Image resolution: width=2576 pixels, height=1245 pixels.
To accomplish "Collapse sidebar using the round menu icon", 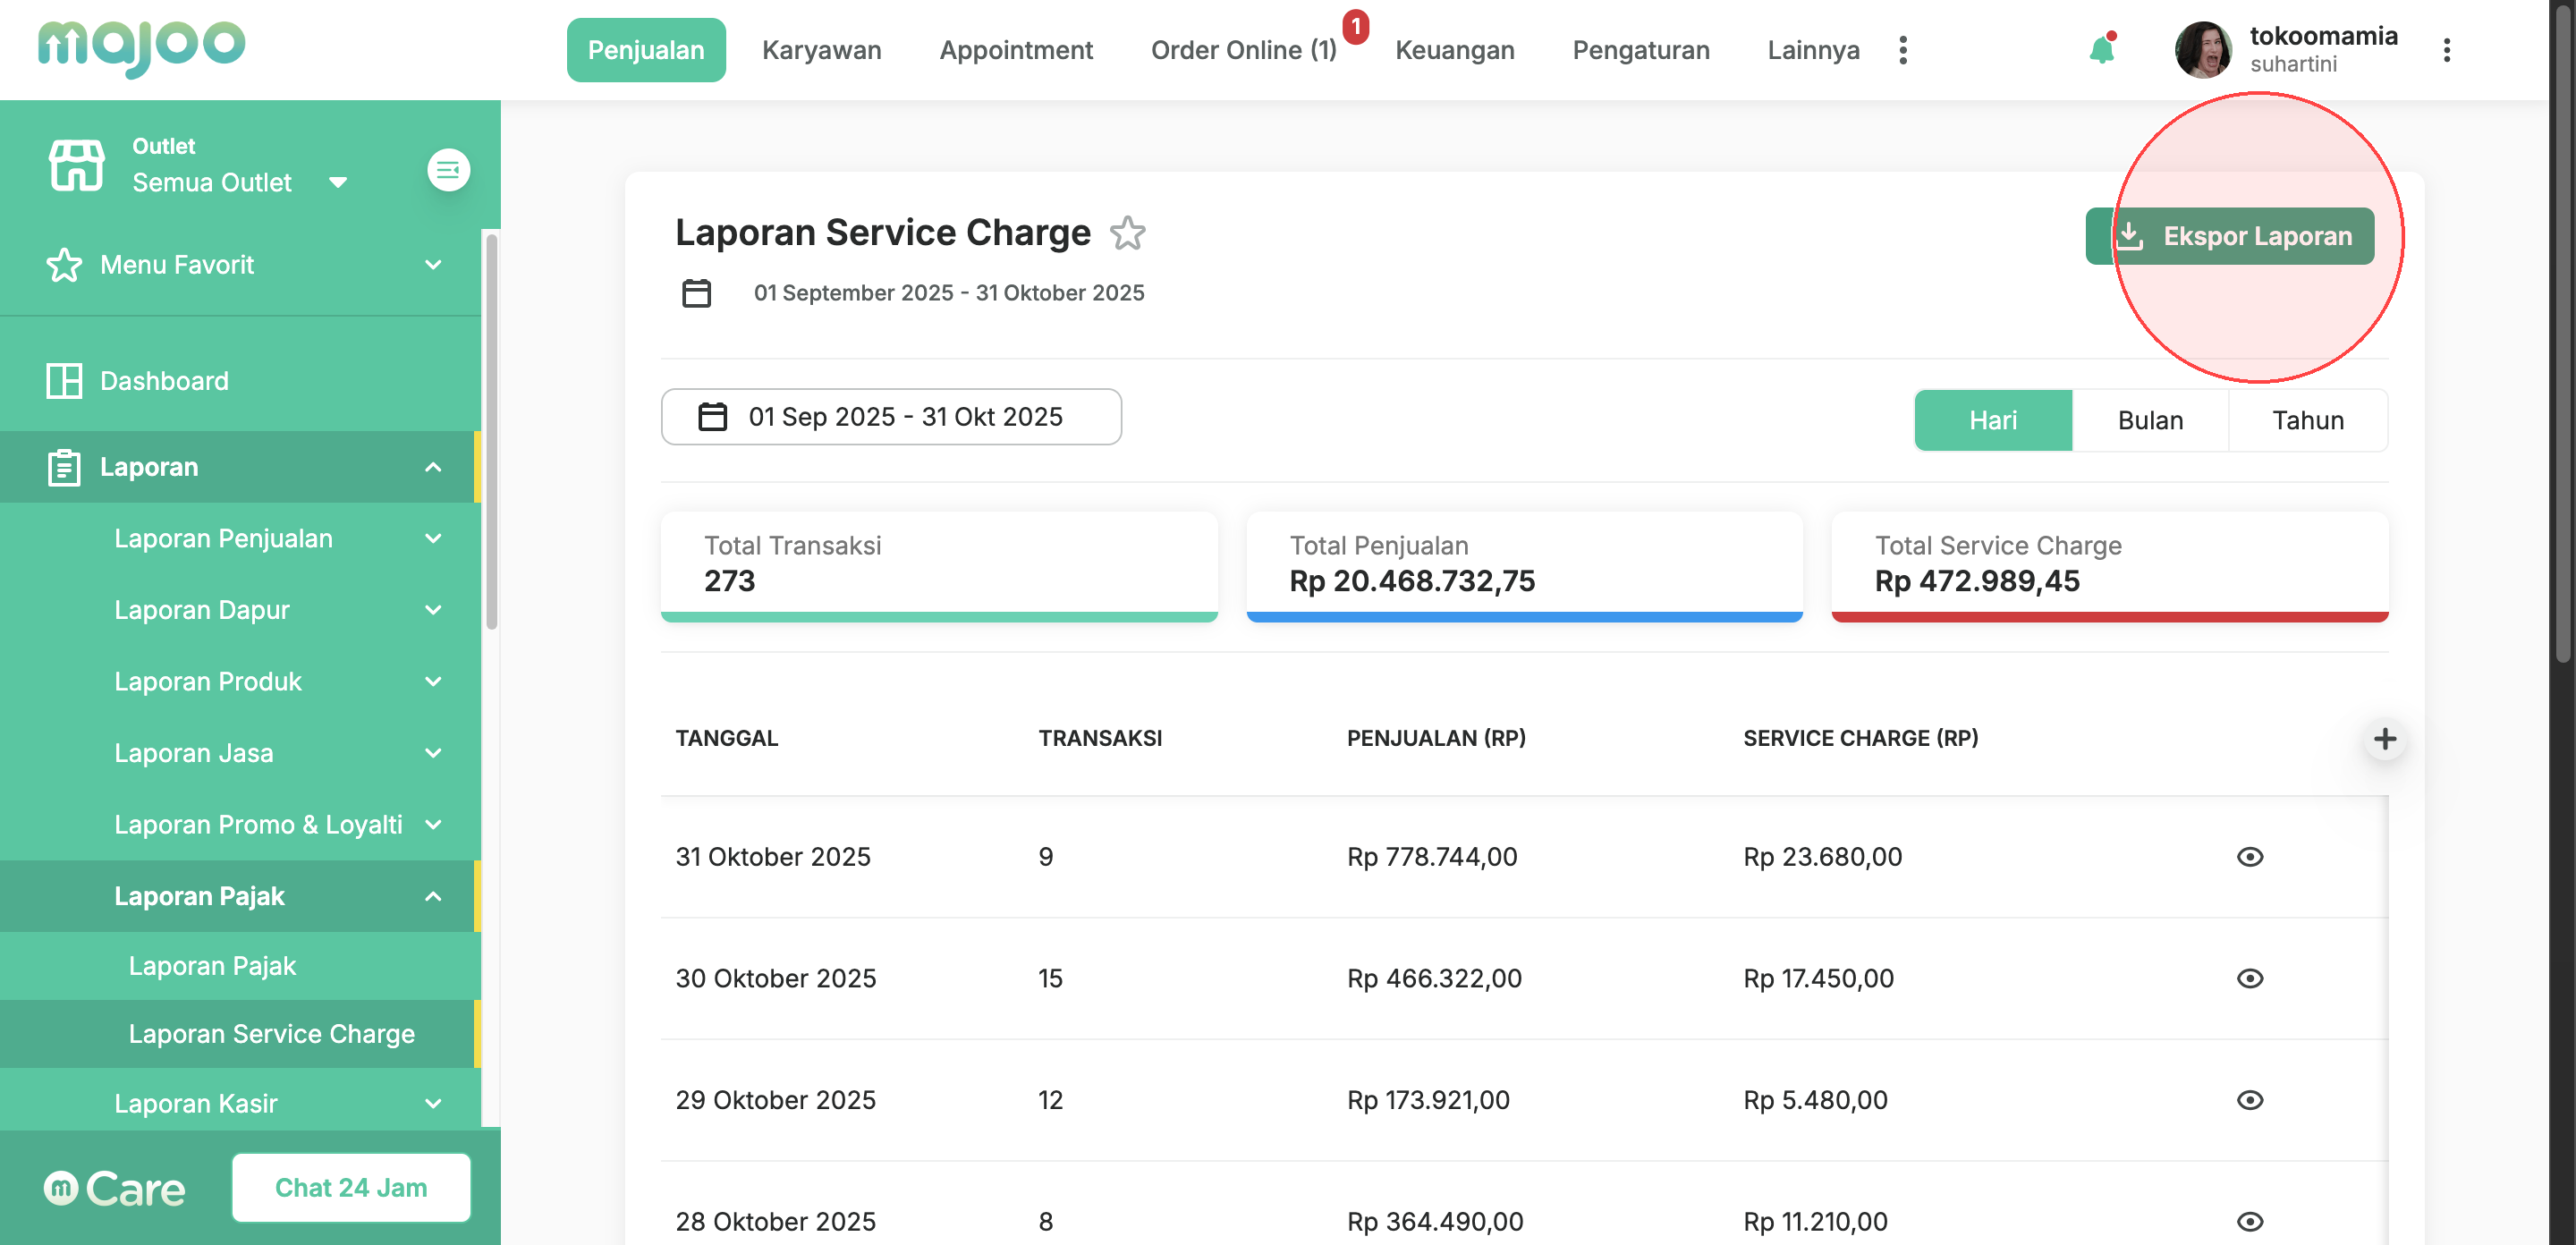I will (x=448, y=170).
